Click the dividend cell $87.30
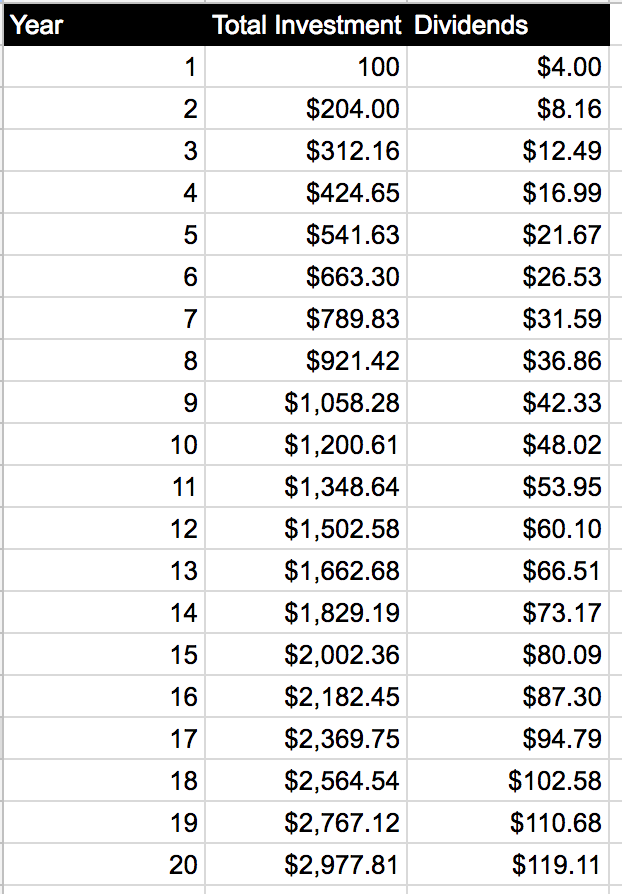Viewport: 622px width, 894px height. point(509,696)
